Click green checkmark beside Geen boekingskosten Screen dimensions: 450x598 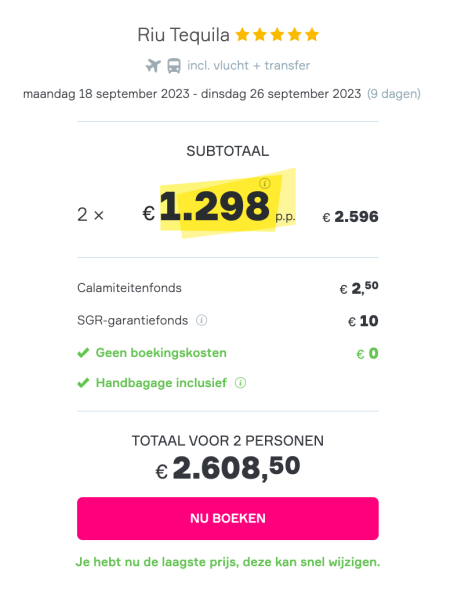tap(83, 353)
